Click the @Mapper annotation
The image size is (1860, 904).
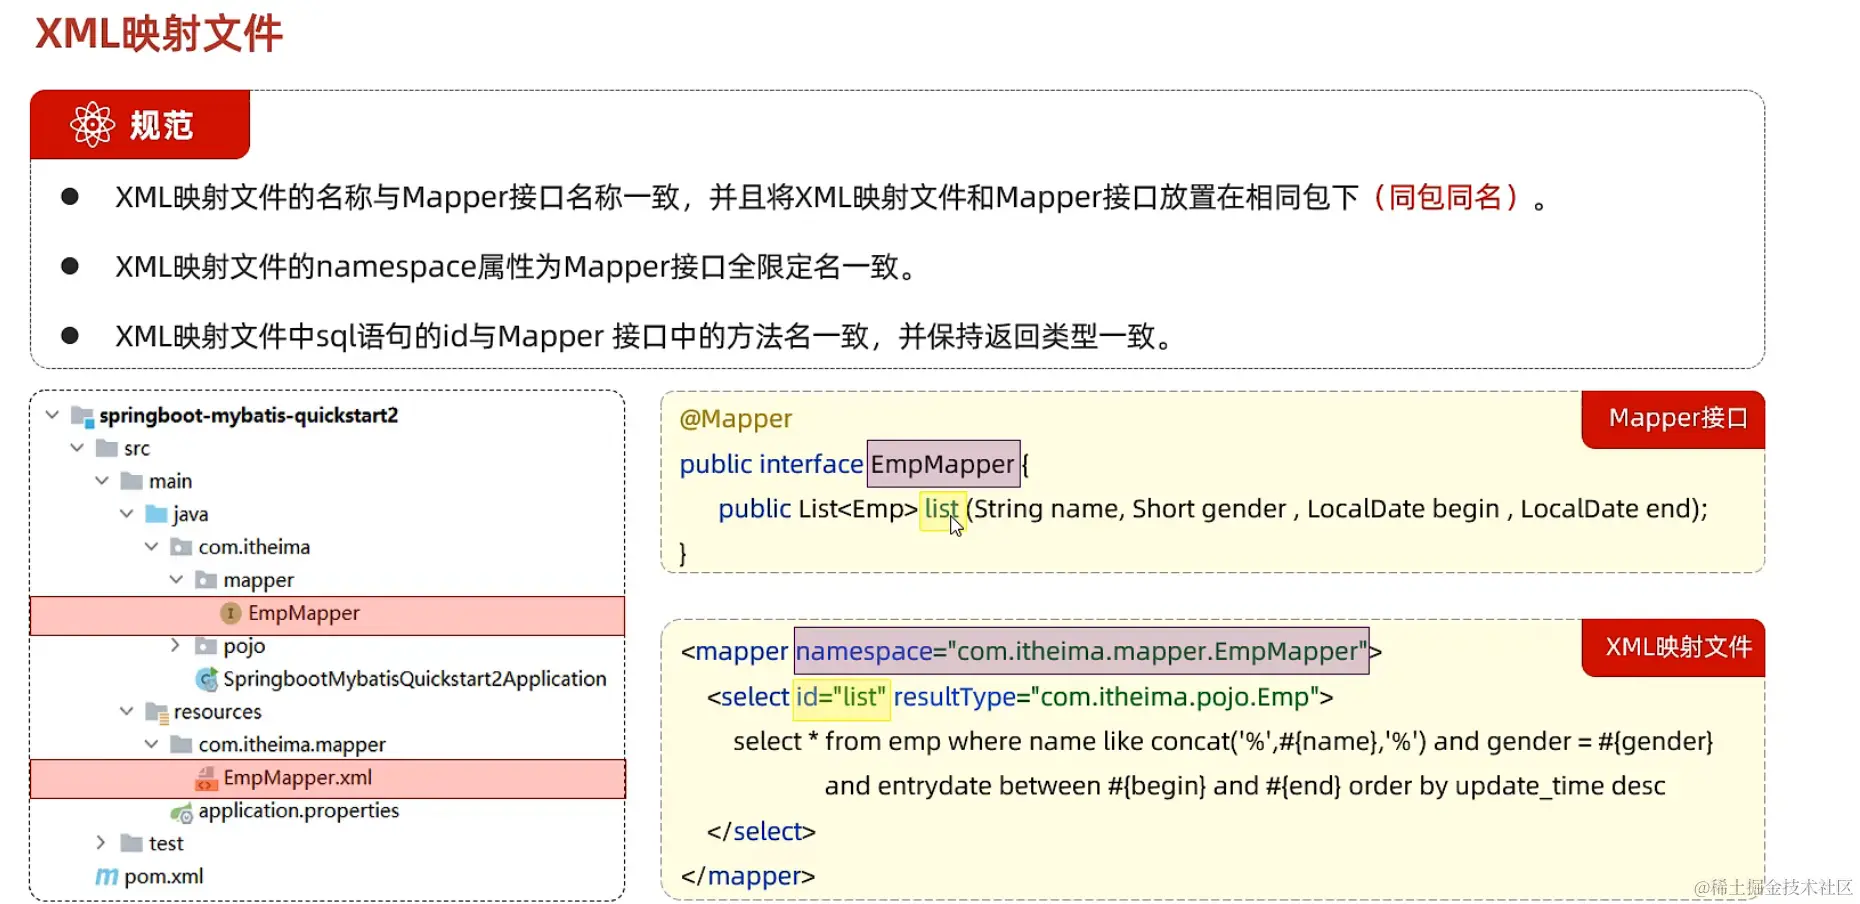[736, 419]
